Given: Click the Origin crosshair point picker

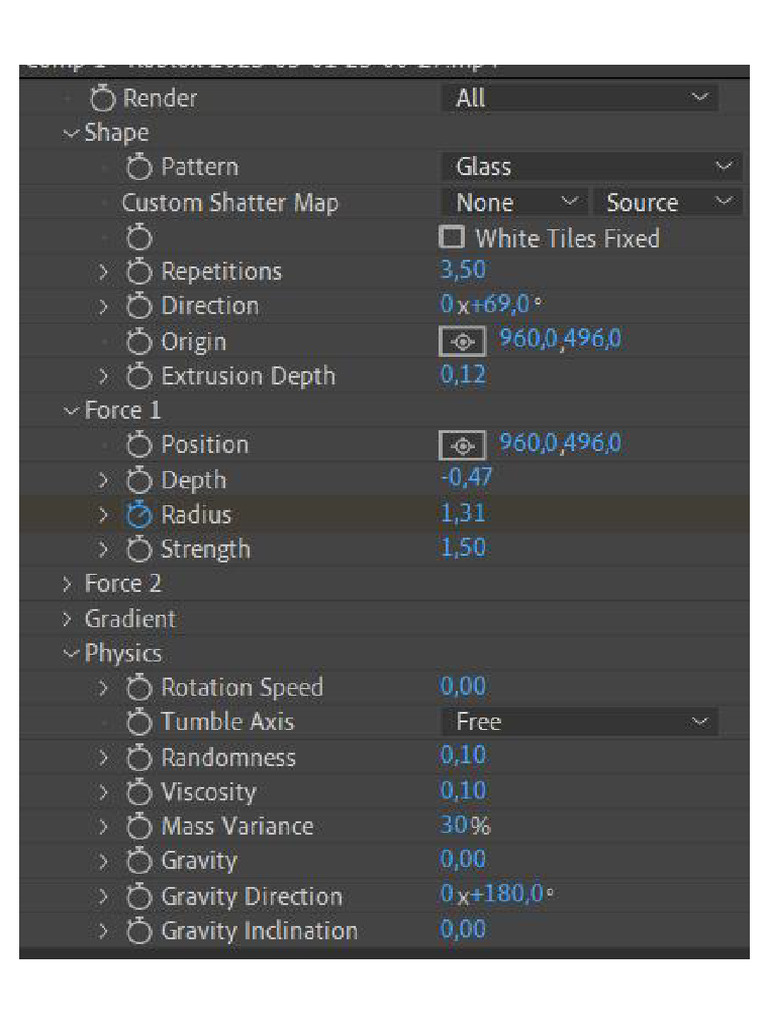Looking at the screenshot, I should [462, 342].
